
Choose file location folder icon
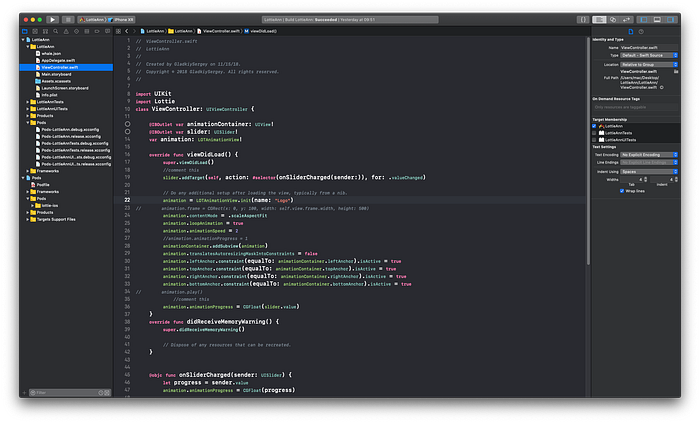pos(676,71)
